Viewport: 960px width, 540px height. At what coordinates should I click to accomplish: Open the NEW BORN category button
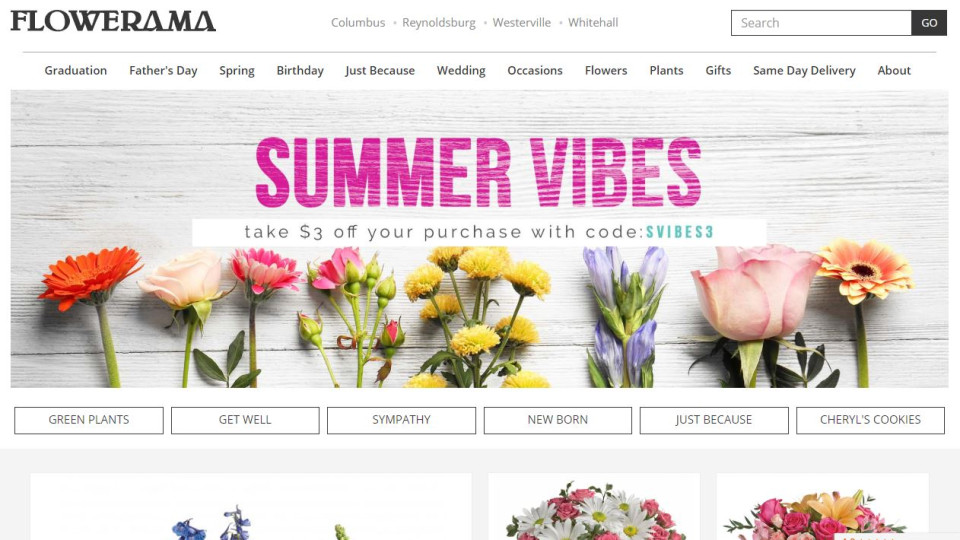(558, 420)
